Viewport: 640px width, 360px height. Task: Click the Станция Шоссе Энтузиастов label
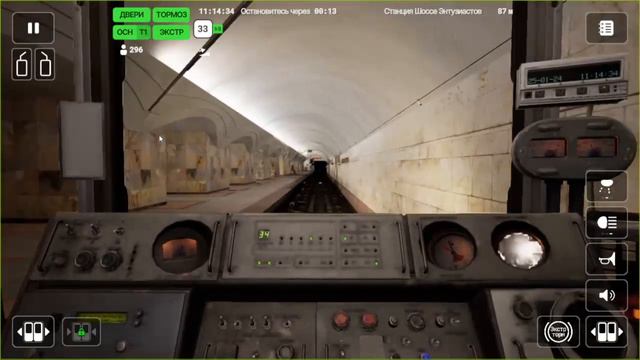click(433, 11)
